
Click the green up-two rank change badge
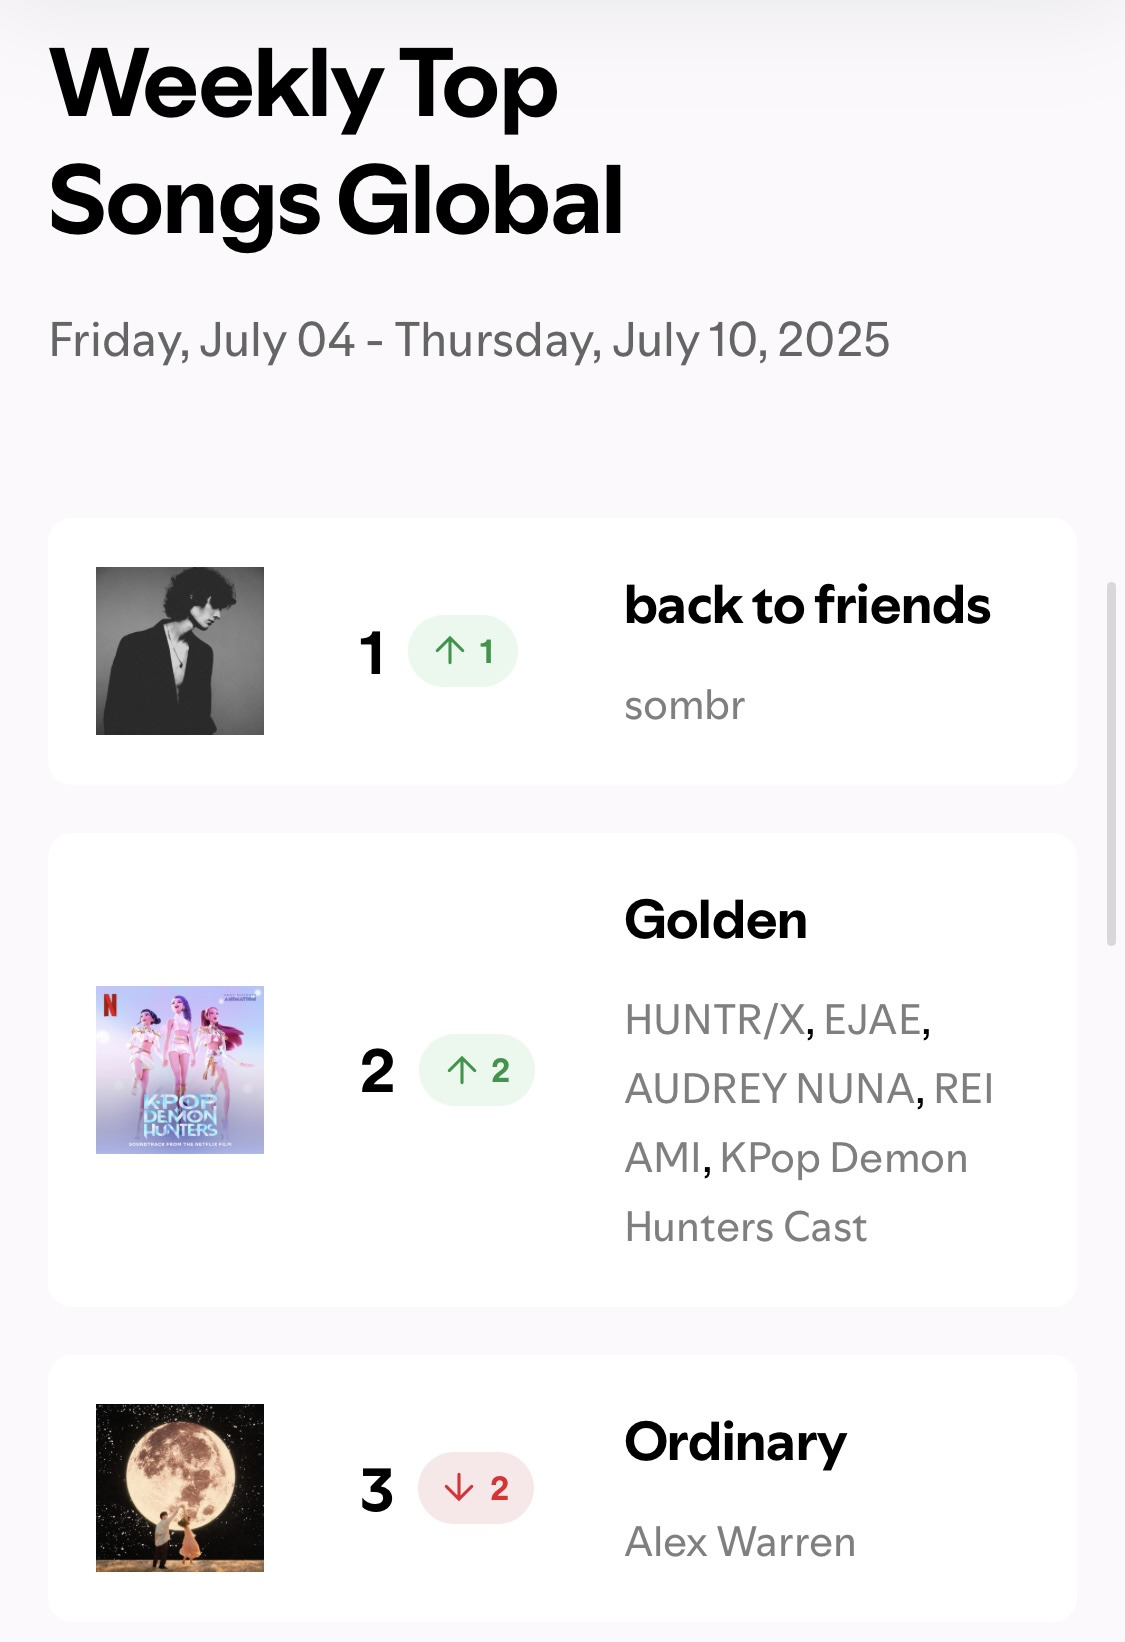477,1070
